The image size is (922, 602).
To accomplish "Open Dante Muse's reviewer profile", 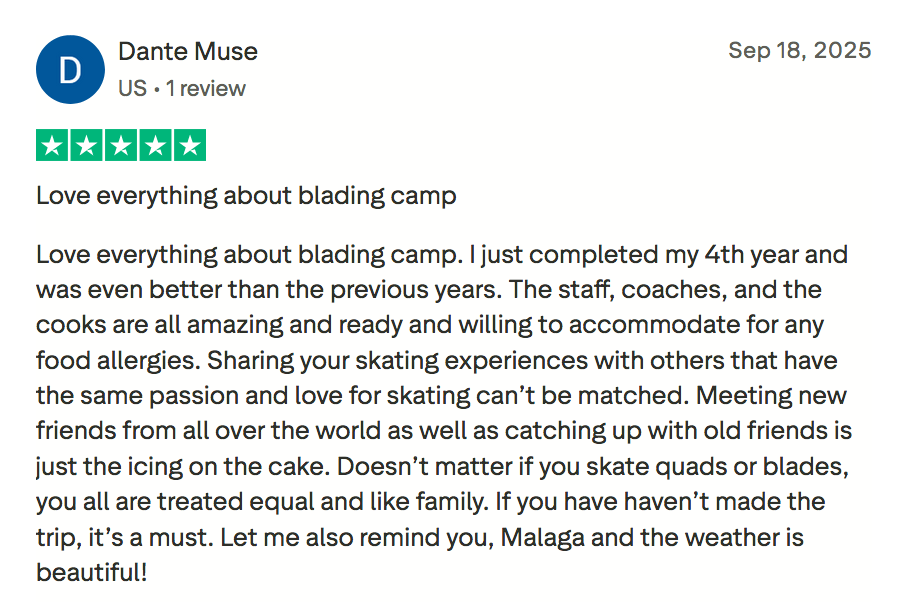I will point(187,51).
